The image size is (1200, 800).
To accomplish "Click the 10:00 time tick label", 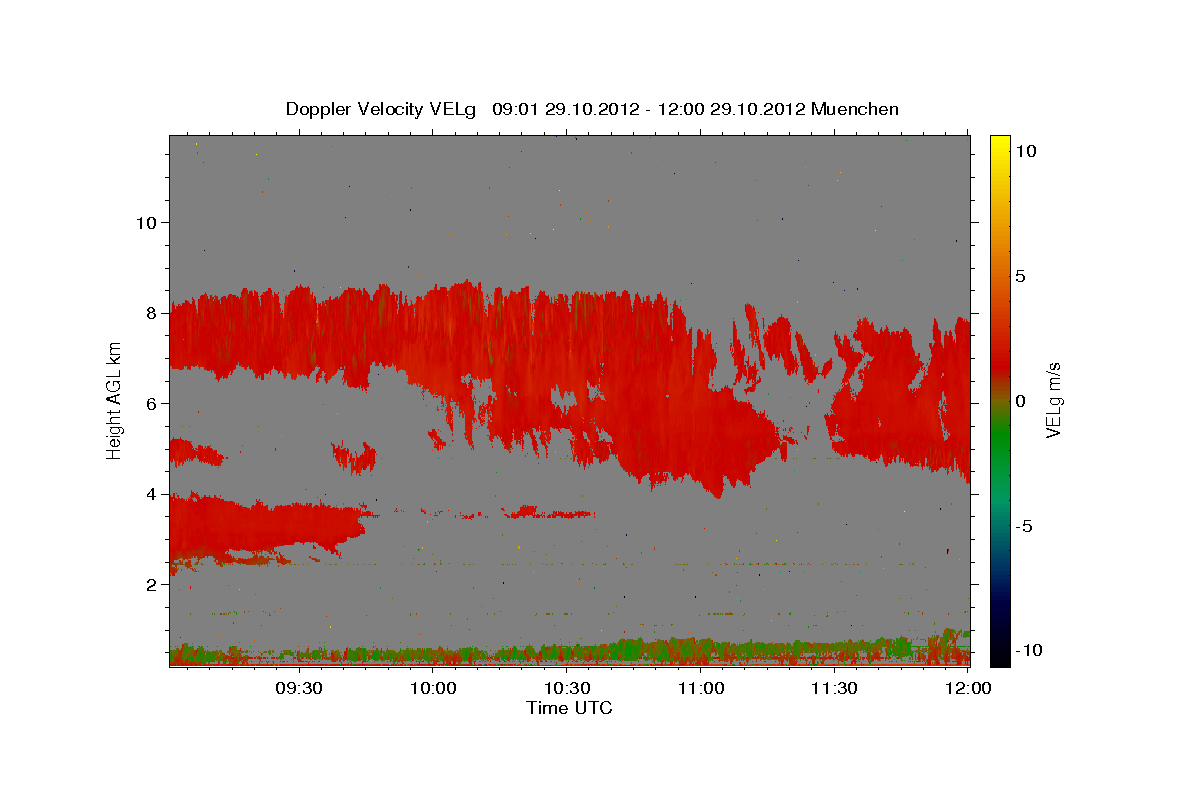I will tap(434, 688).
